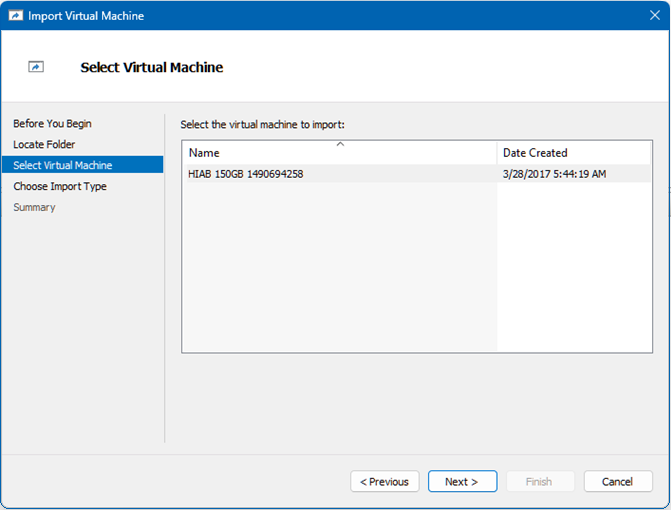The width and height of the screenshot is (671, 510).
Task: Click the greyed-out Summary step
Action: (34, 208)
